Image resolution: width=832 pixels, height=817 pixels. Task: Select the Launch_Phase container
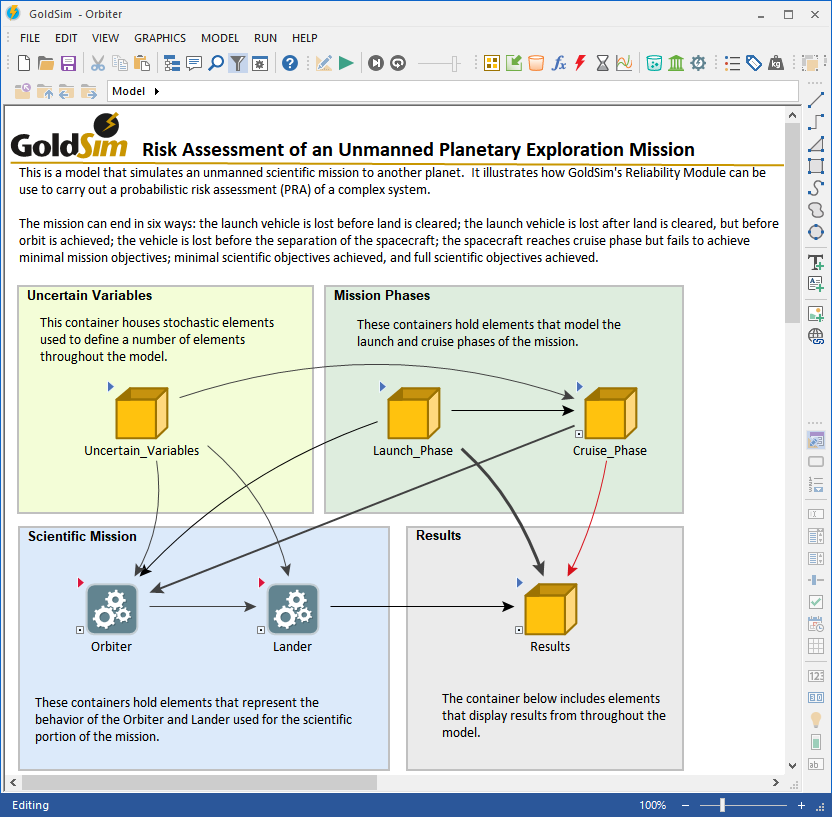pyautogui.click(x=414, y=413)
